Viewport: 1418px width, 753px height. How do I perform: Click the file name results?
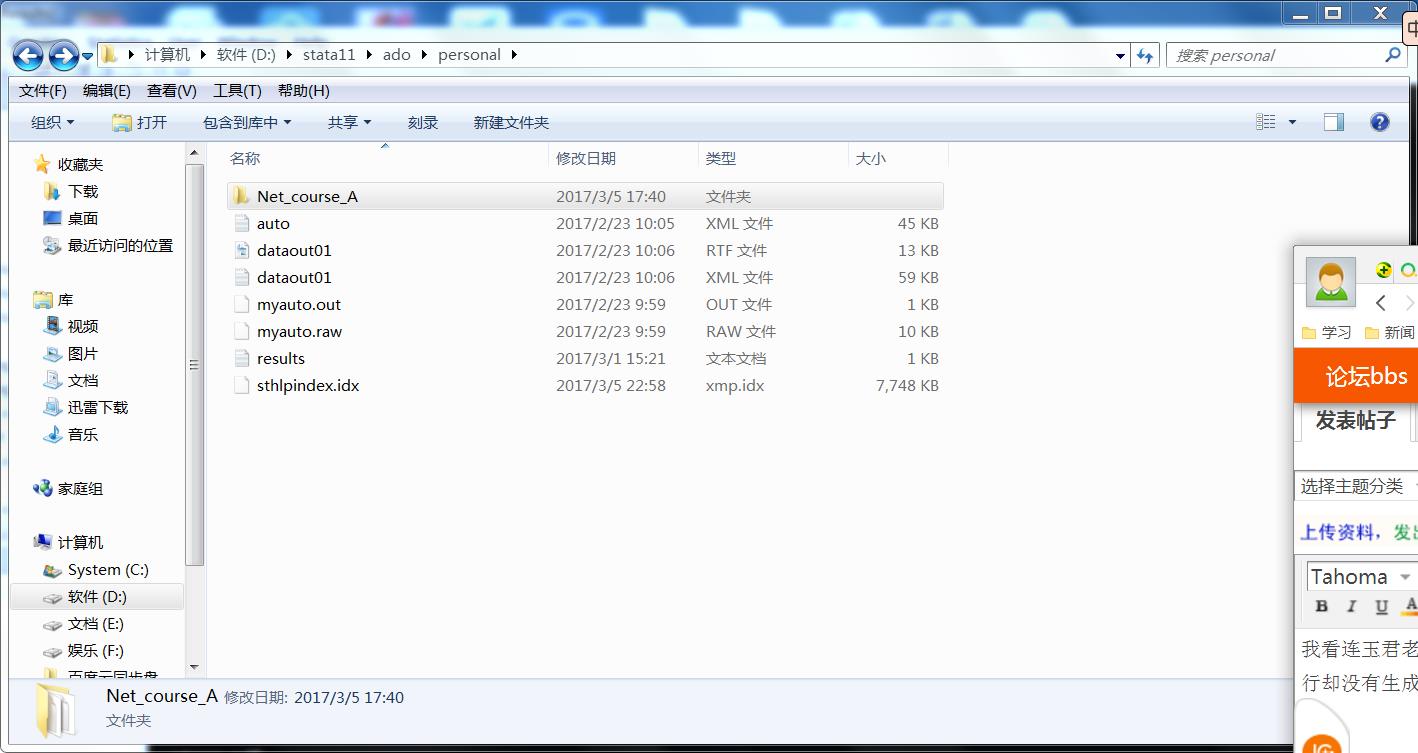[281, 358]
